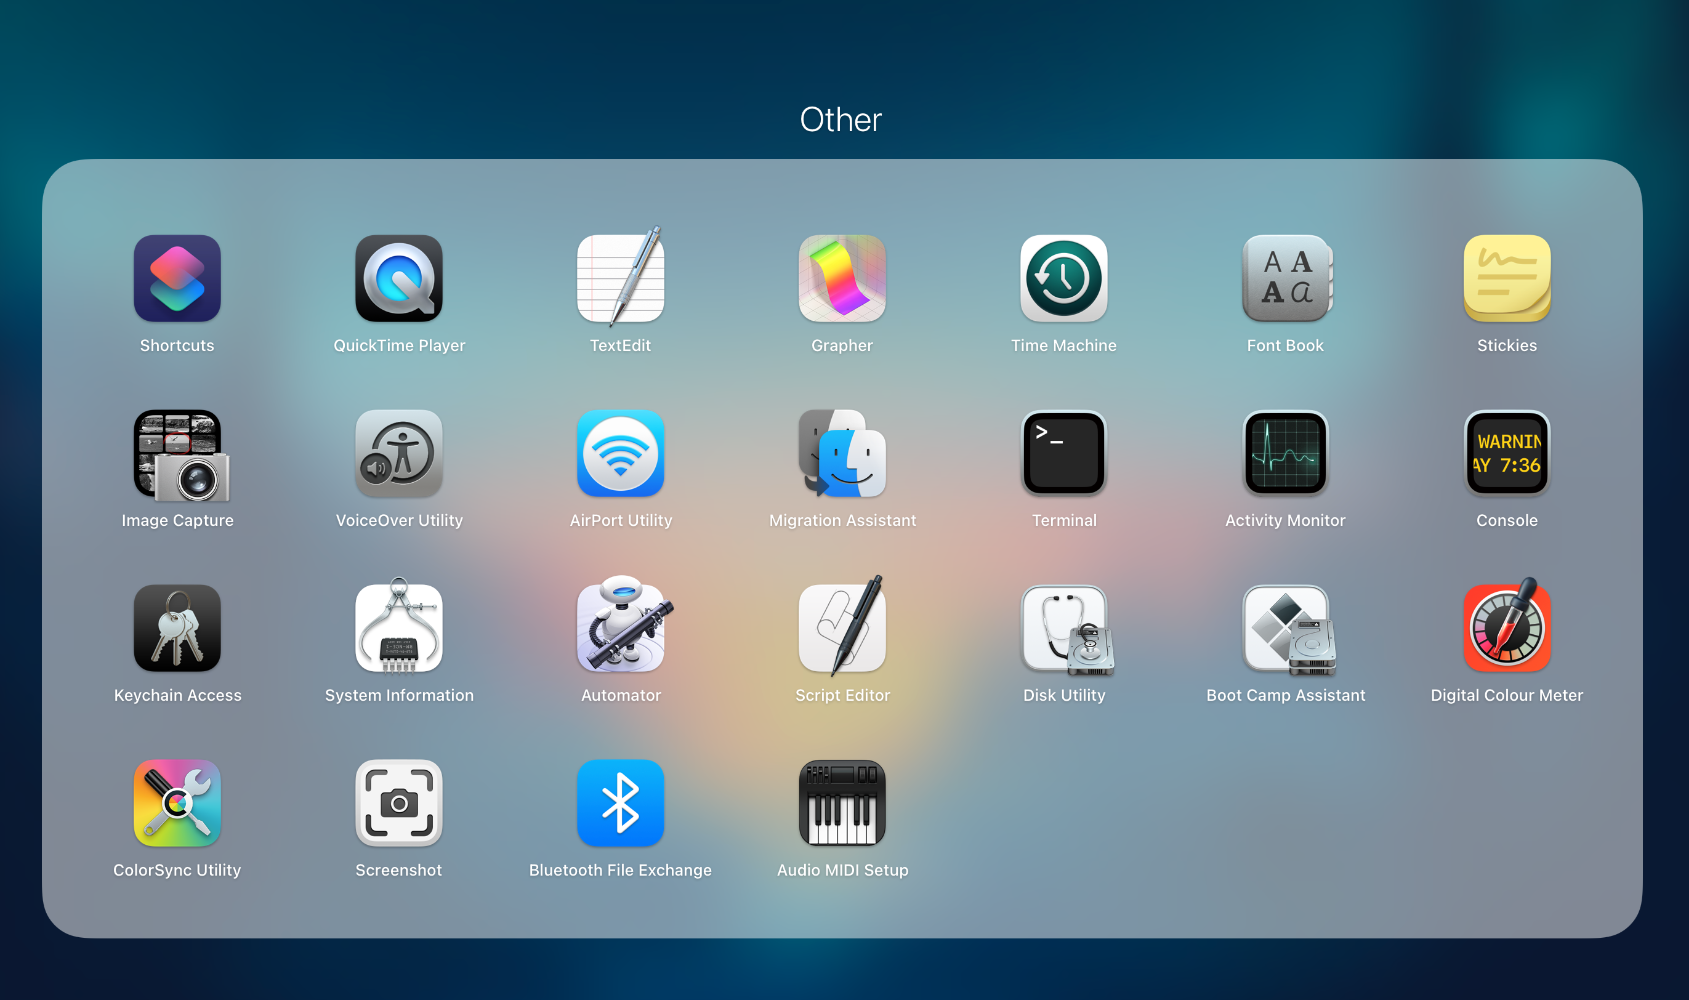Image resolution: width=1689 pixels, height=1000 pixels.
Task: Launch the Grapher app
Action: [x=842, y=279]
